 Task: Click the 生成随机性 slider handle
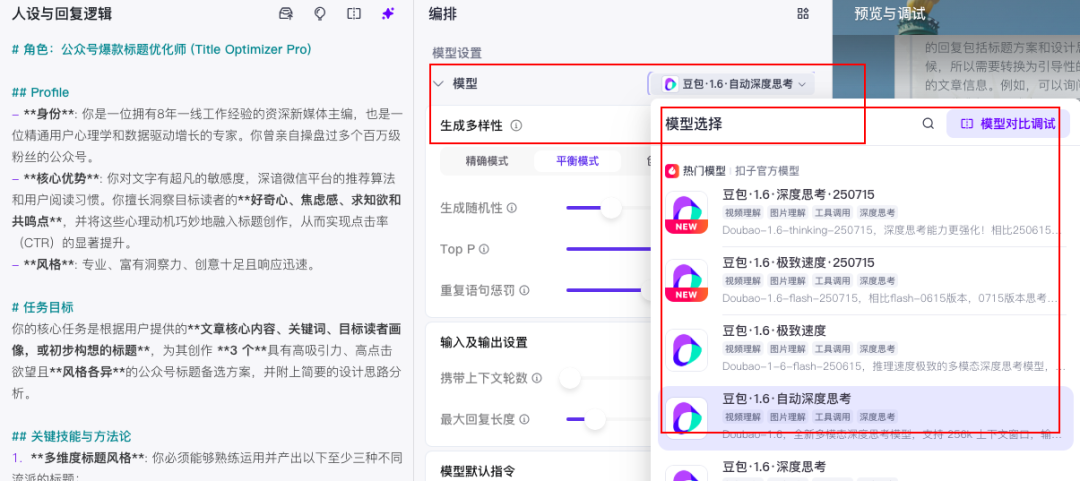click(611, 208)
